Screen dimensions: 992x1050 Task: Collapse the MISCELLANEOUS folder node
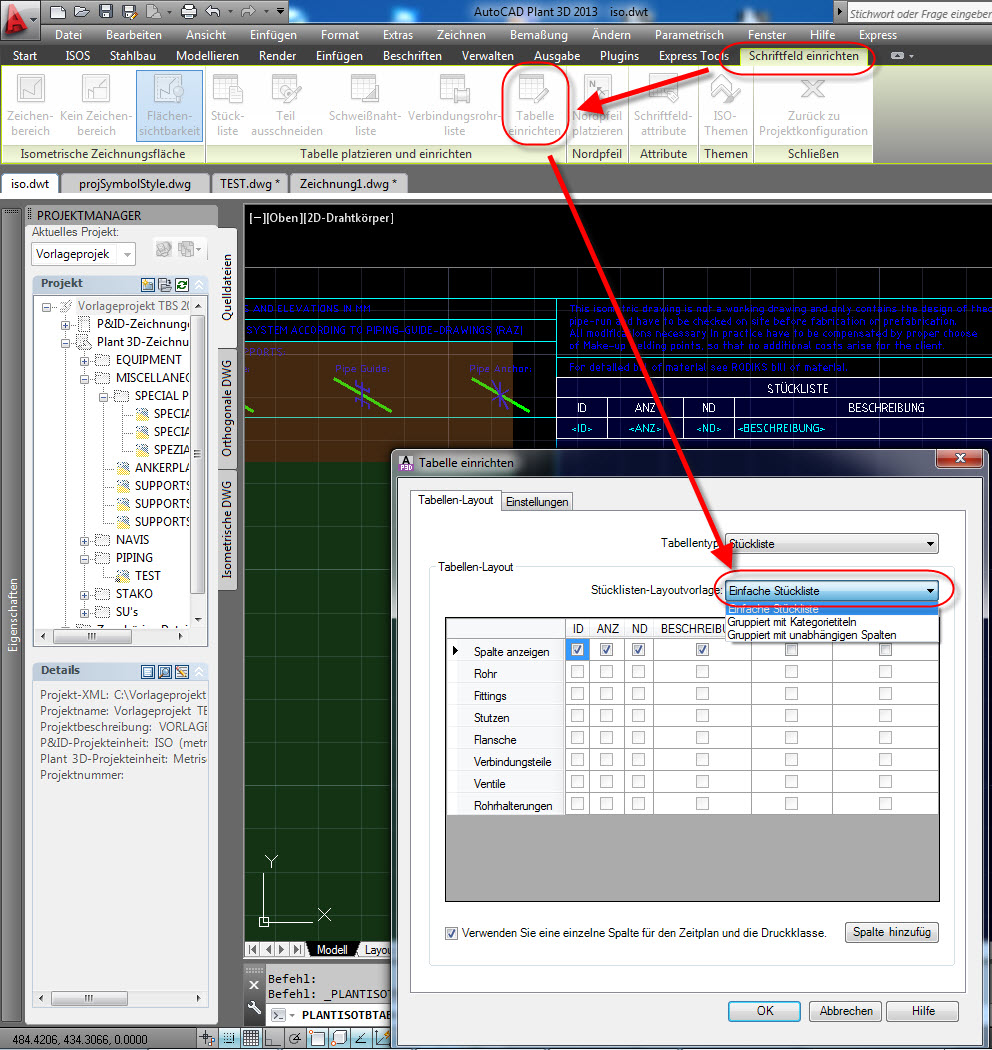(x=84, y=379)
